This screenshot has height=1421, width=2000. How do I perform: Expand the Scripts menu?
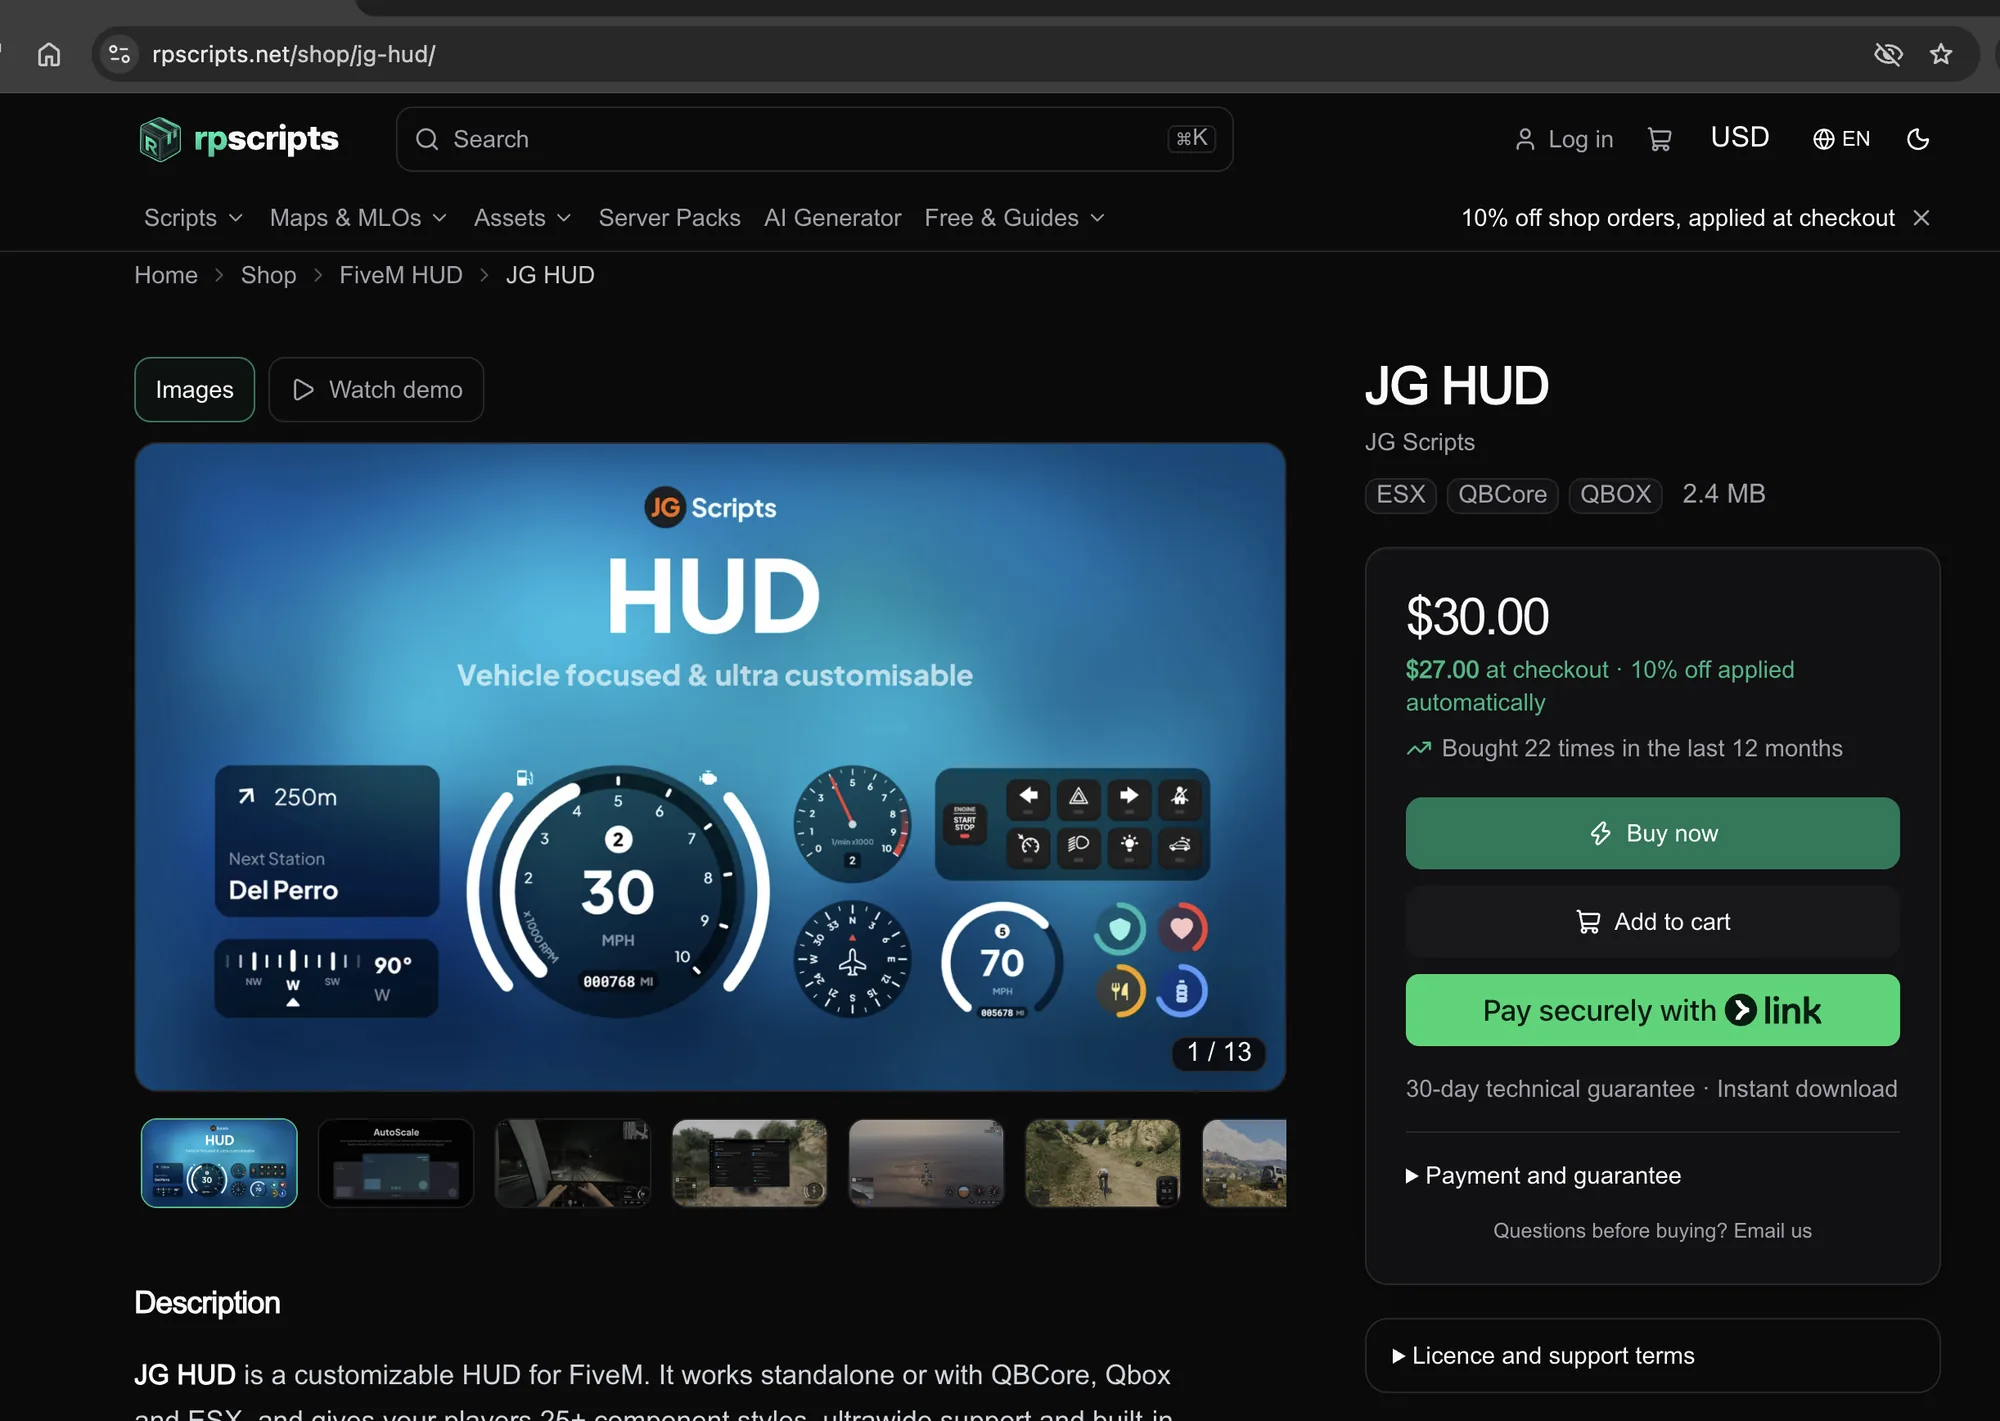tap(193, 218)
